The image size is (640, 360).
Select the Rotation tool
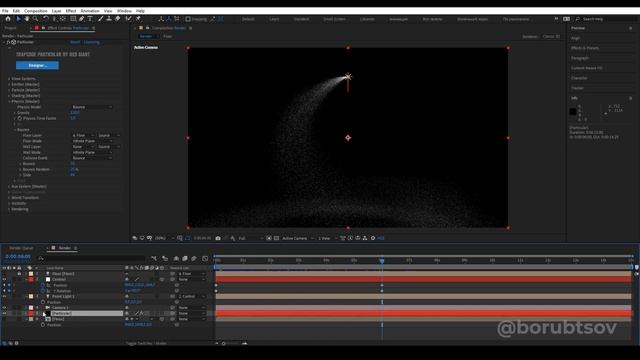click(45, 19)
